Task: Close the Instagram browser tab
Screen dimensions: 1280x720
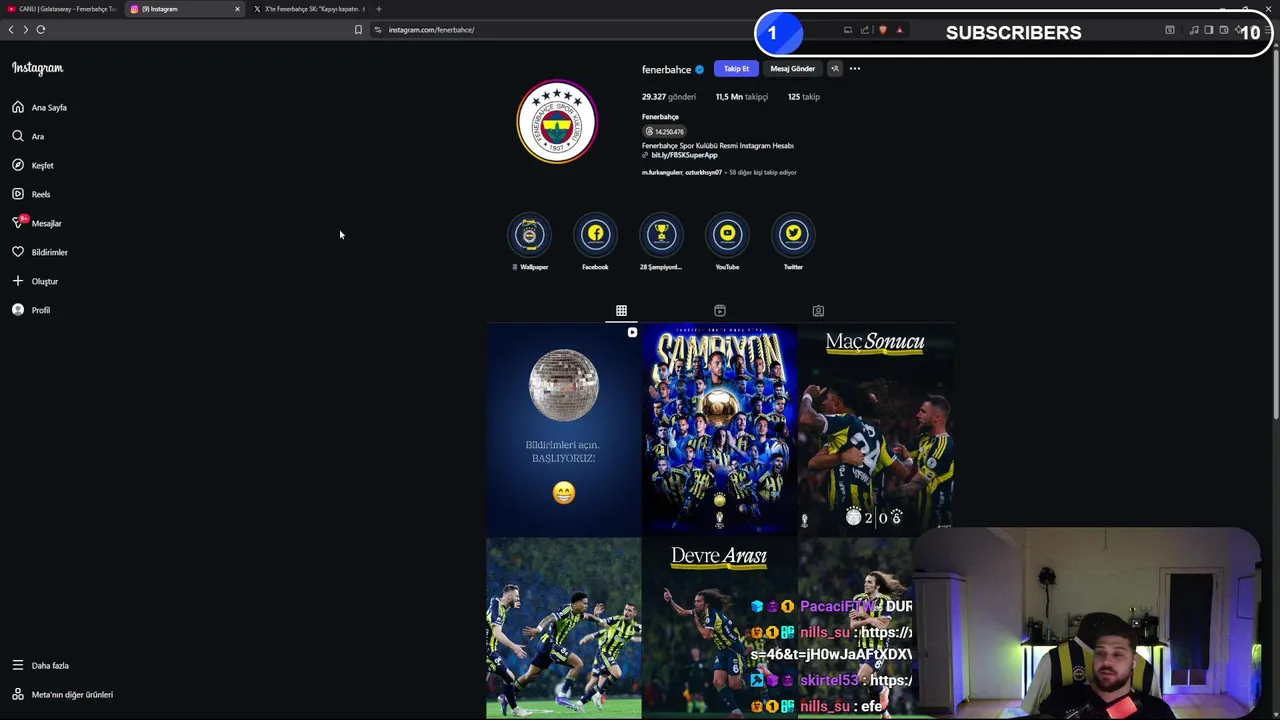Action: pyautogui.click(x=237, y=9)
